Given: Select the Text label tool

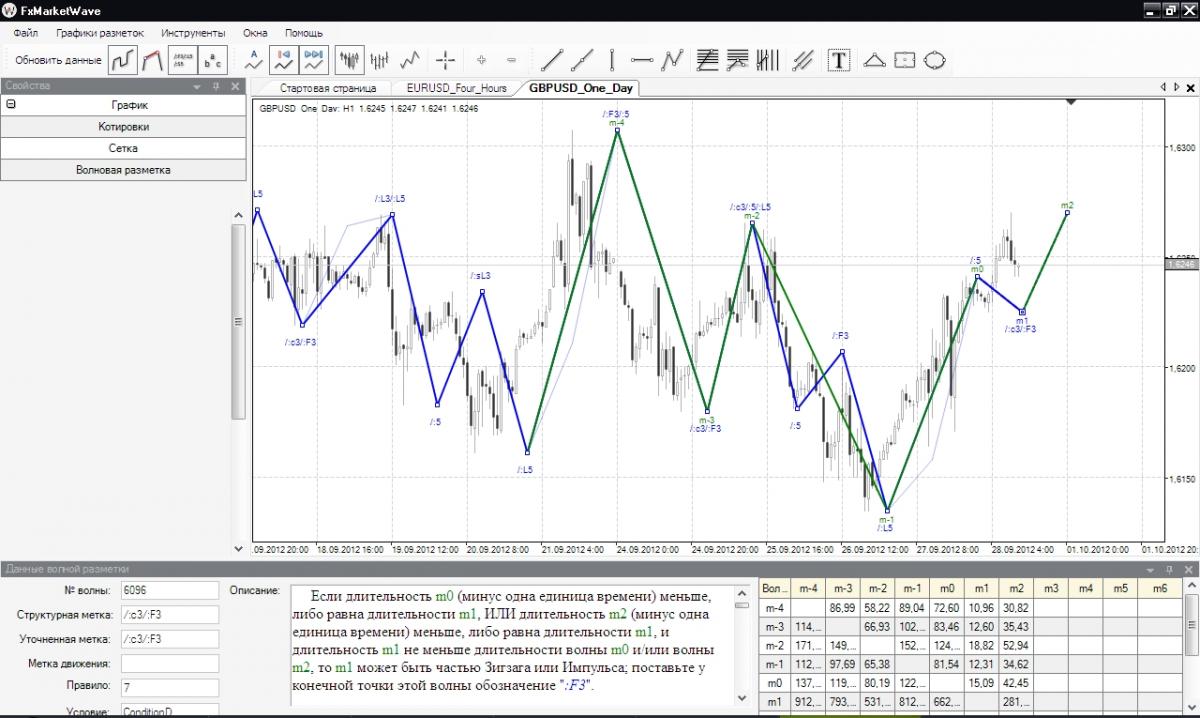Looking at the screenshot, I should point(839,60).
